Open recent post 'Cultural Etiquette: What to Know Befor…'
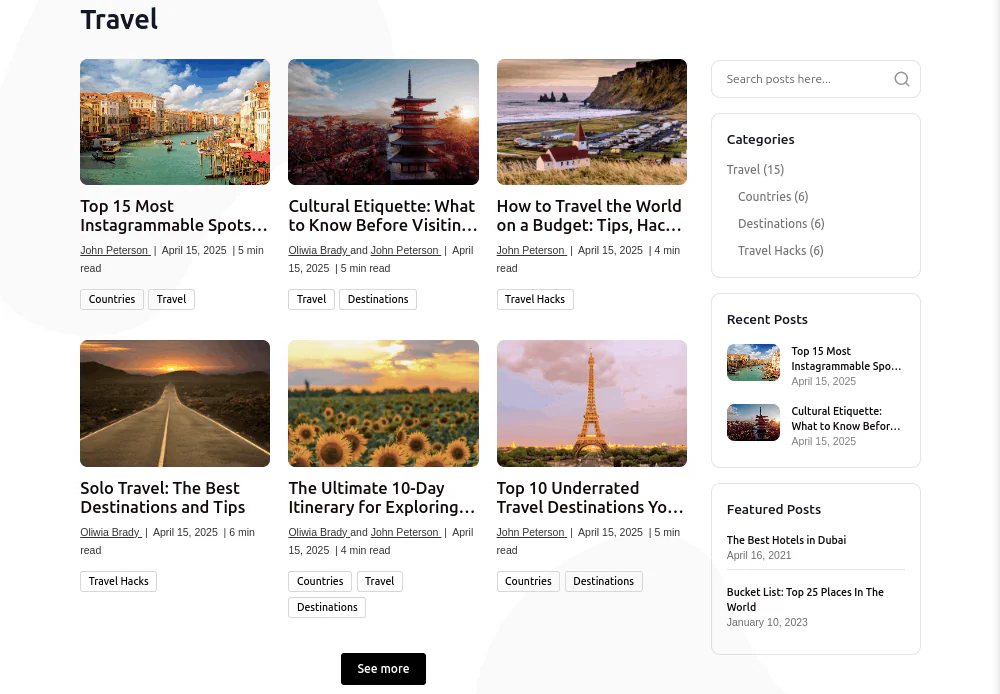The image size is (1000, 694). (846, 418)
